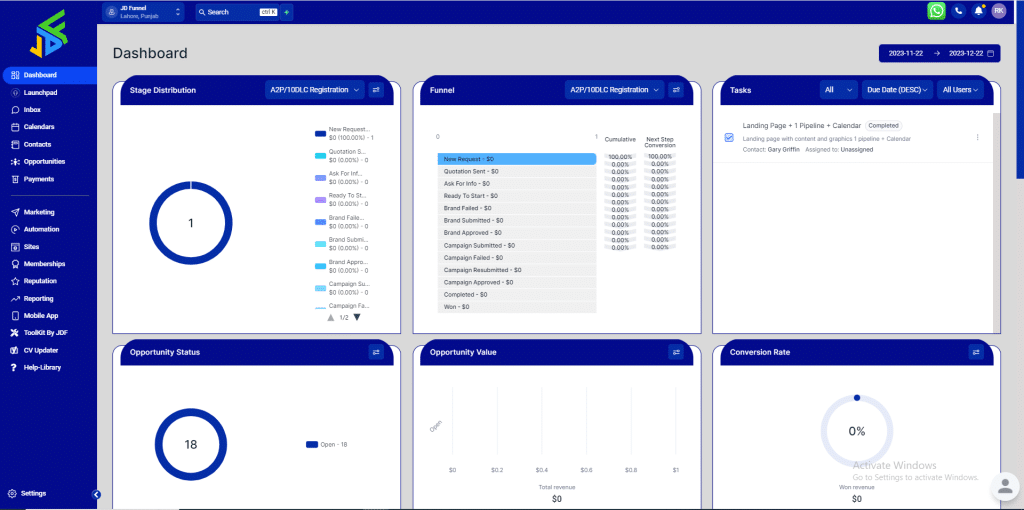Image resolution: width=1024 pixels, height=510 pixels.
Task: Open the All Users filter dropdown
Action: [960, 90]
